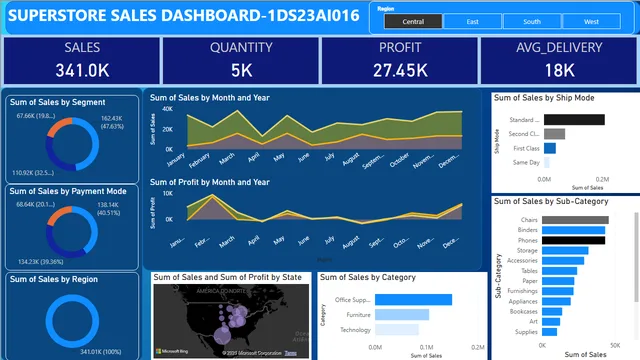
Task: Click the Furnishings sub-category bar
Action: point(558,291)
